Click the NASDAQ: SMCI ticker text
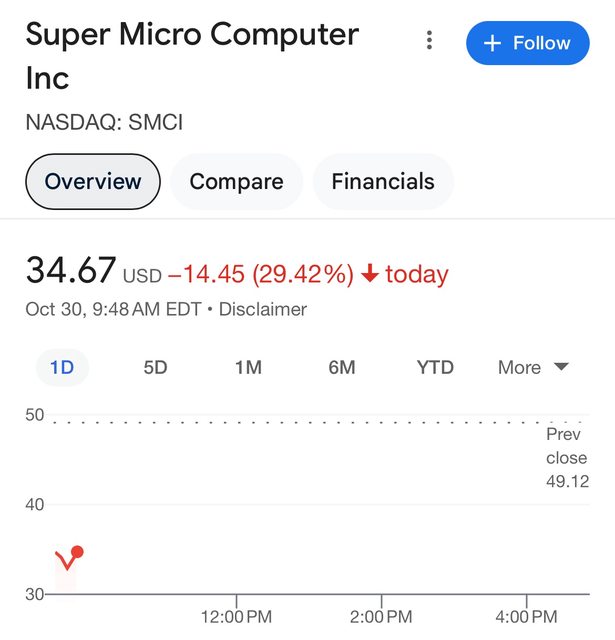Screen dimensions: 615x640 tap(104, 123)
